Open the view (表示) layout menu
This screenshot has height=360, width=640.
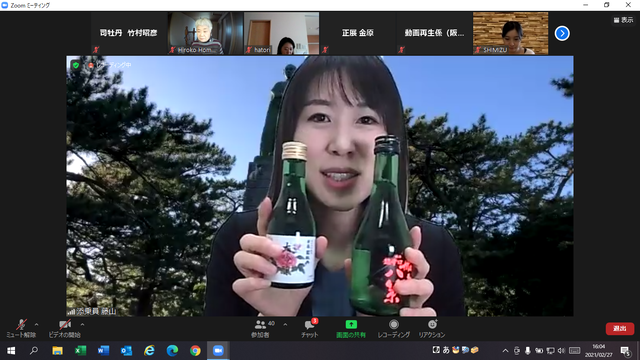click(623, 20)
